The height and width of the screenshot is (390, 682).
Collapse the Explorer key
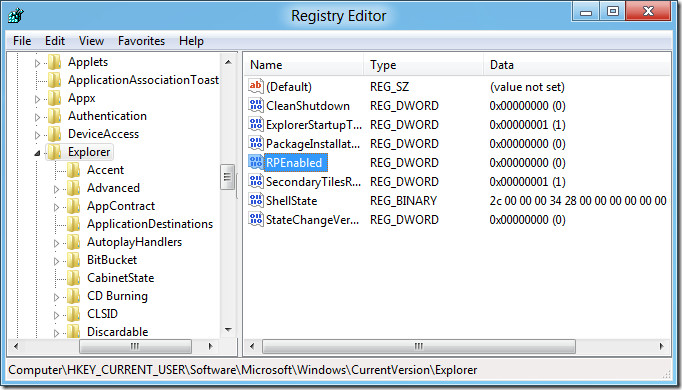37,153
